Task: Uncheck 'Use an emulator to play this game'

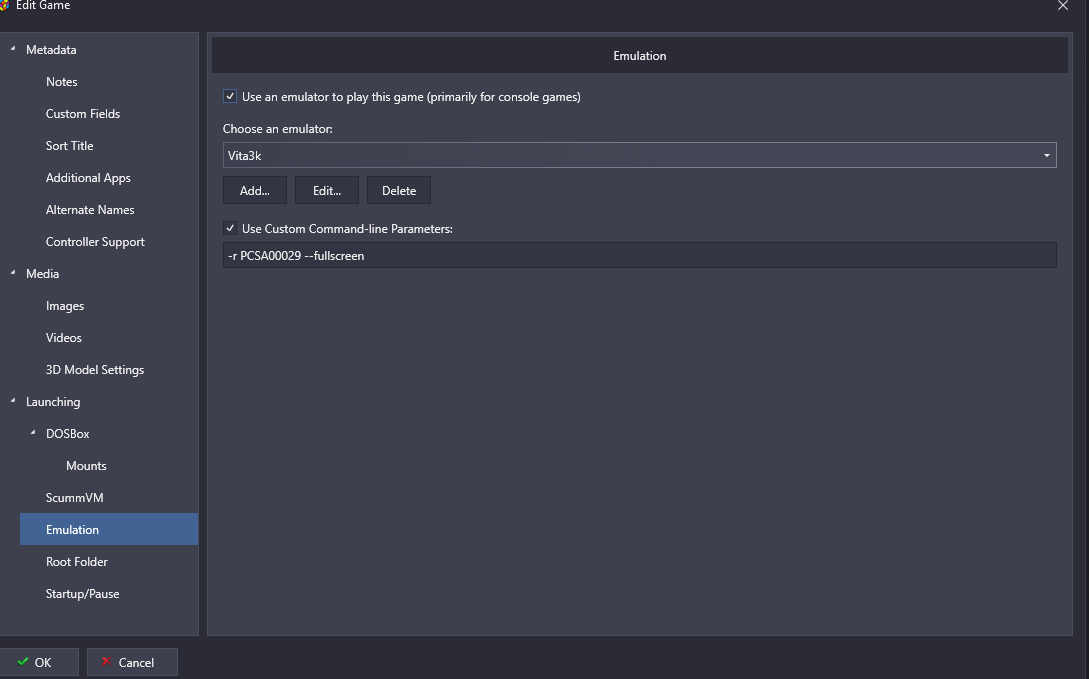Action: tap(230, 97)
